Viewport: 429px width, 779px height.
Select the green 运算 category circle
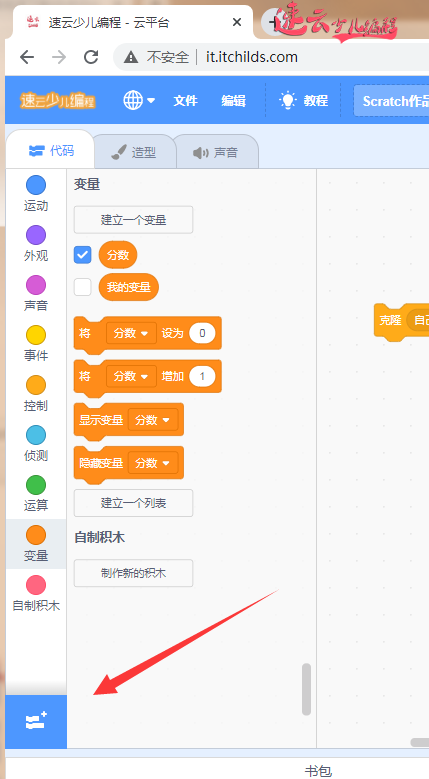[x=36, y=485]
